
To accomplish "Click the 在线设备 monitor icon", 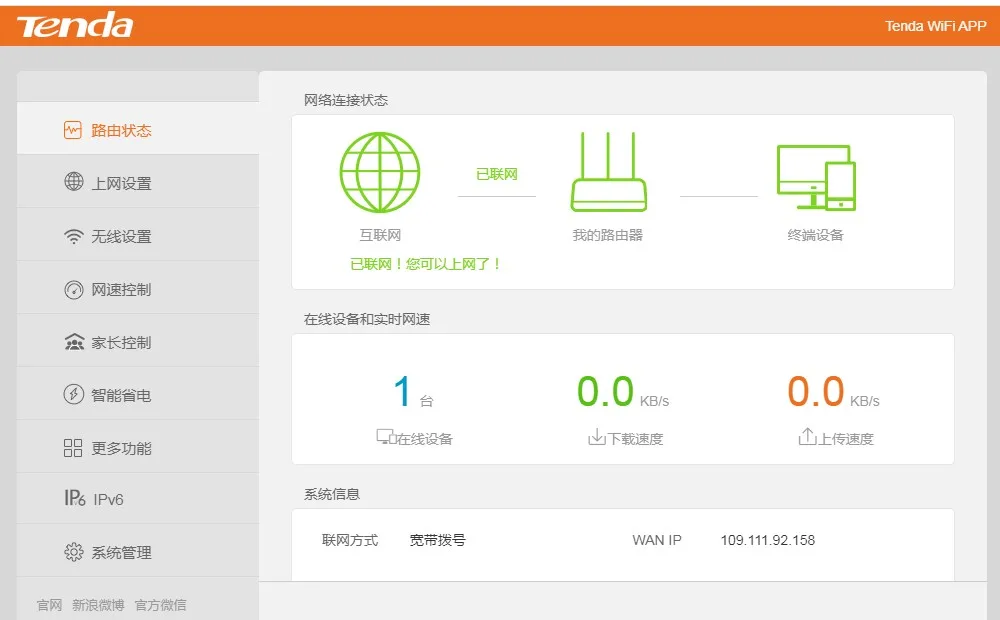I will coord(386,437).
